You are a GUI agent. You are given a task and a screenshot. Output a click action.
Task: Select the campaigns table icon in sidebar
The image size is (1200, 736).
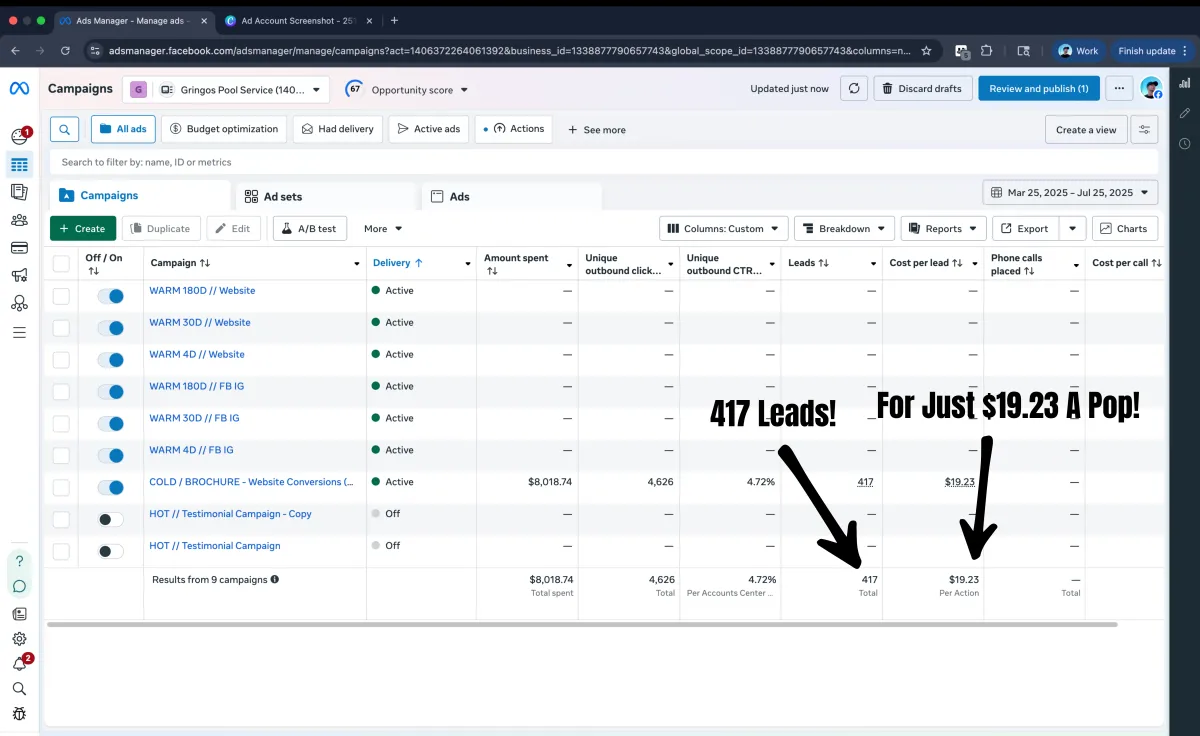coord(19,165)
